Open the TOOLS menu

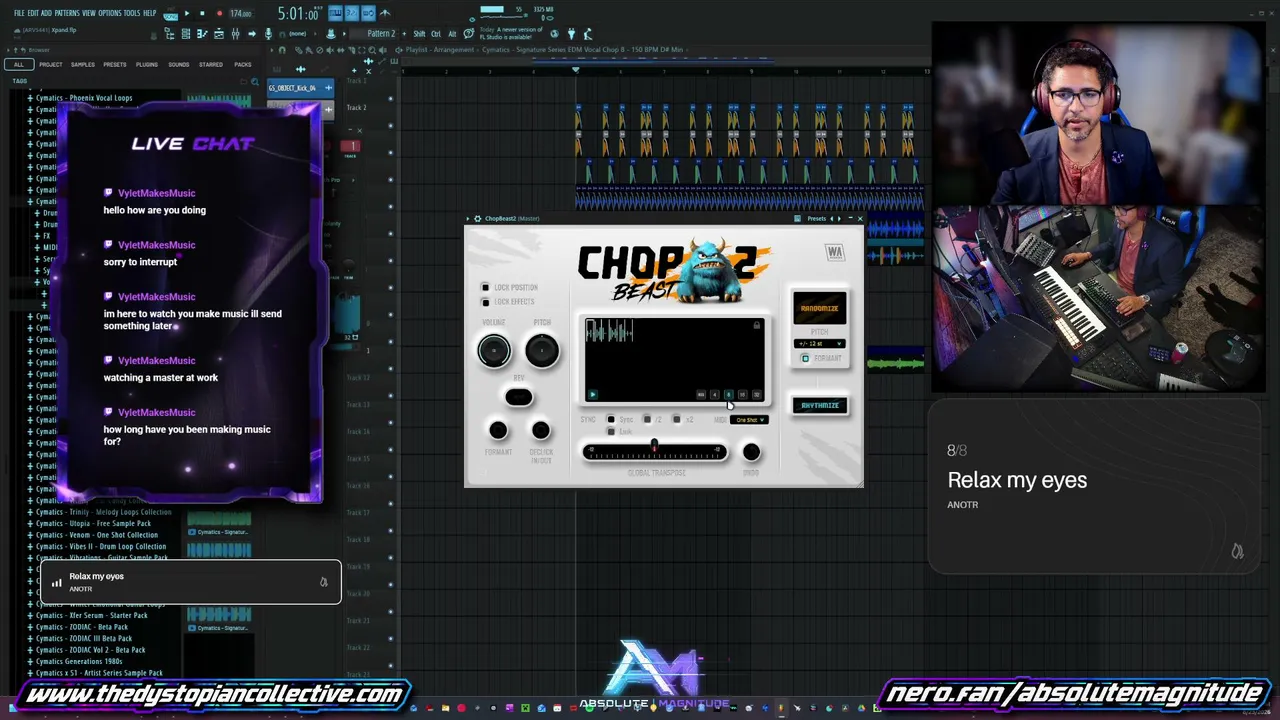click(132, 13)
